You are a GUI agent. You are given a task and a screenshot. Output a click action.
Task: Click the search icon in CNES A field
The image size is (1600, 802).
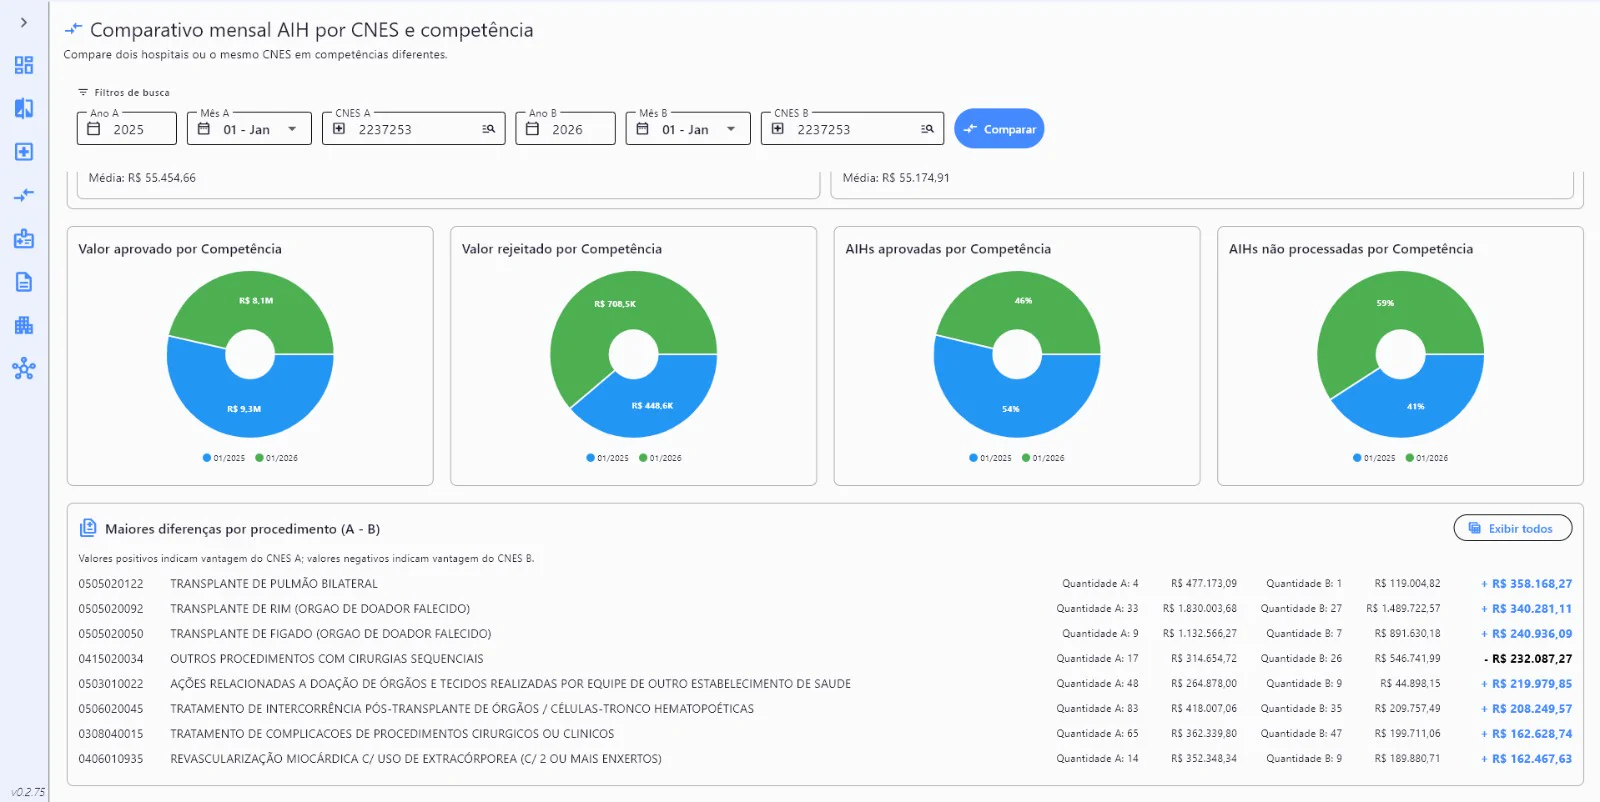pos(489,129)
